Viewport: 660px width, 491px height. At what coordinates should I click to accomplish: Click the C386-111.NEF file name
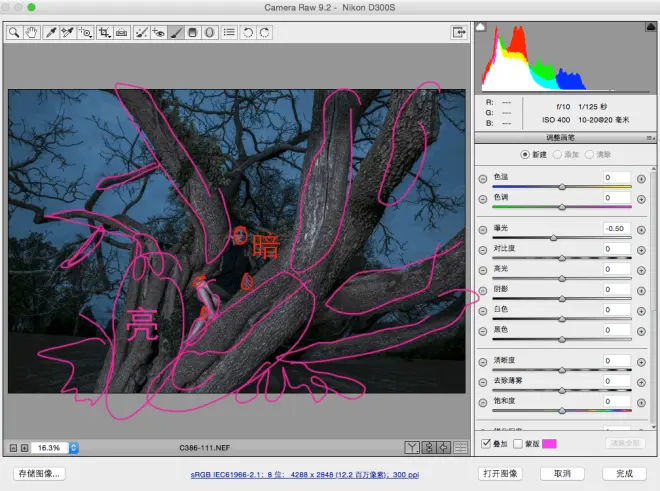click(x=205, y=448)
